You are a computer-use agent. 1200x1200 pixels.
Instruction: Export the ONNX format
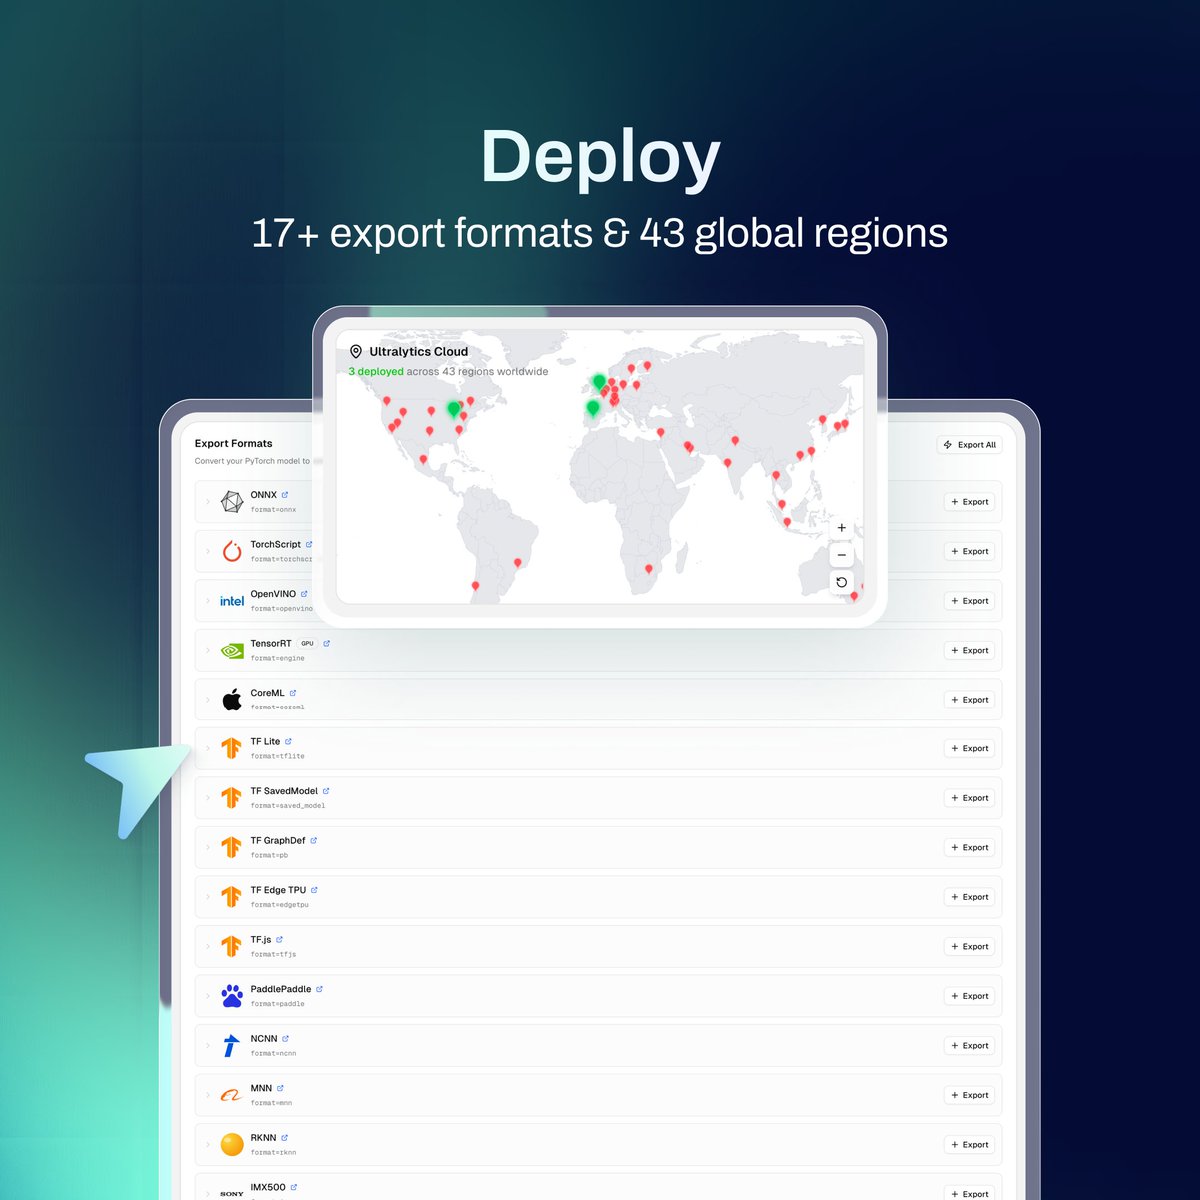click(970, 502)
